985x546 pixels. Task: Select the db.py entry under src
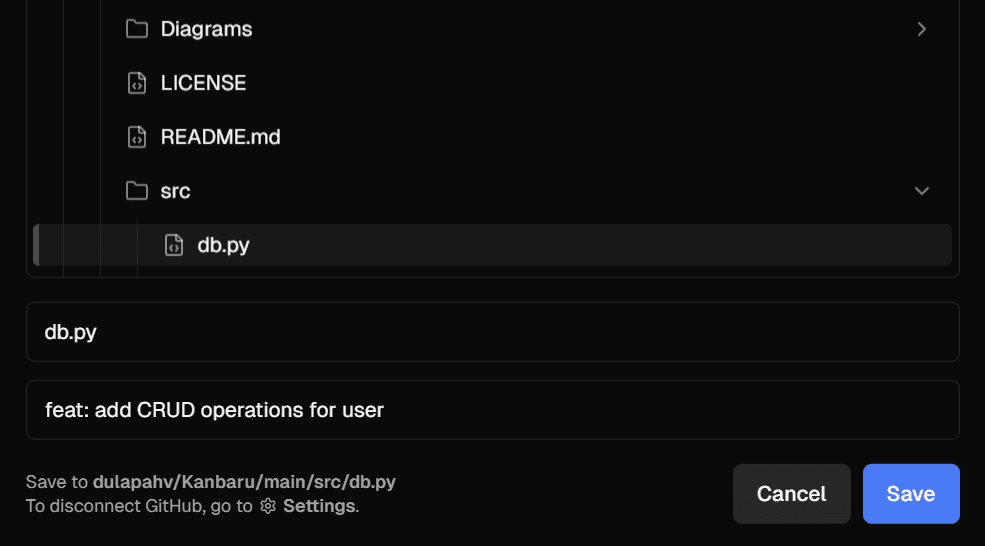pos(223,244)
